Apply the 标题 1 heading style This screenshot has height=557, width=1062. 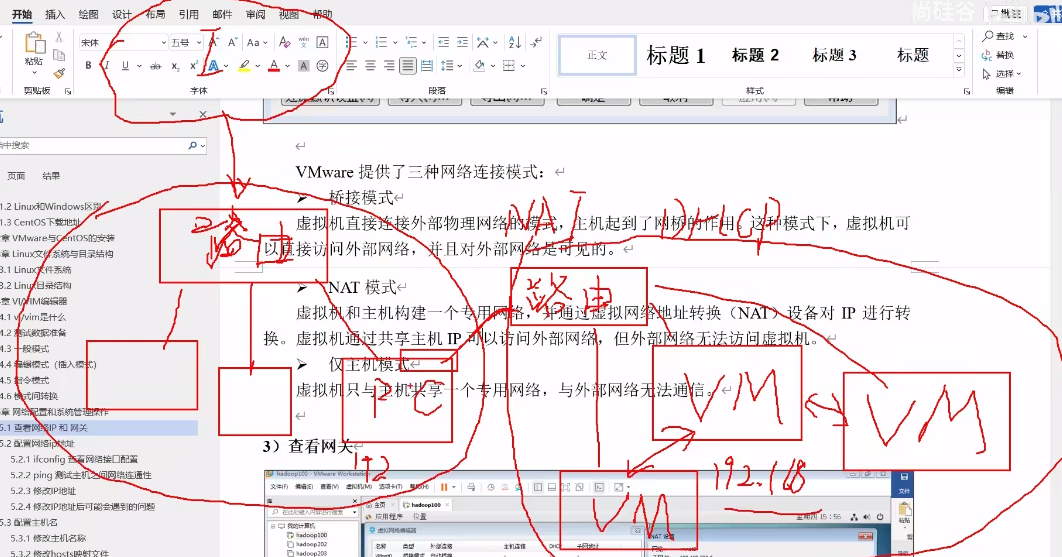pos(676,55)
